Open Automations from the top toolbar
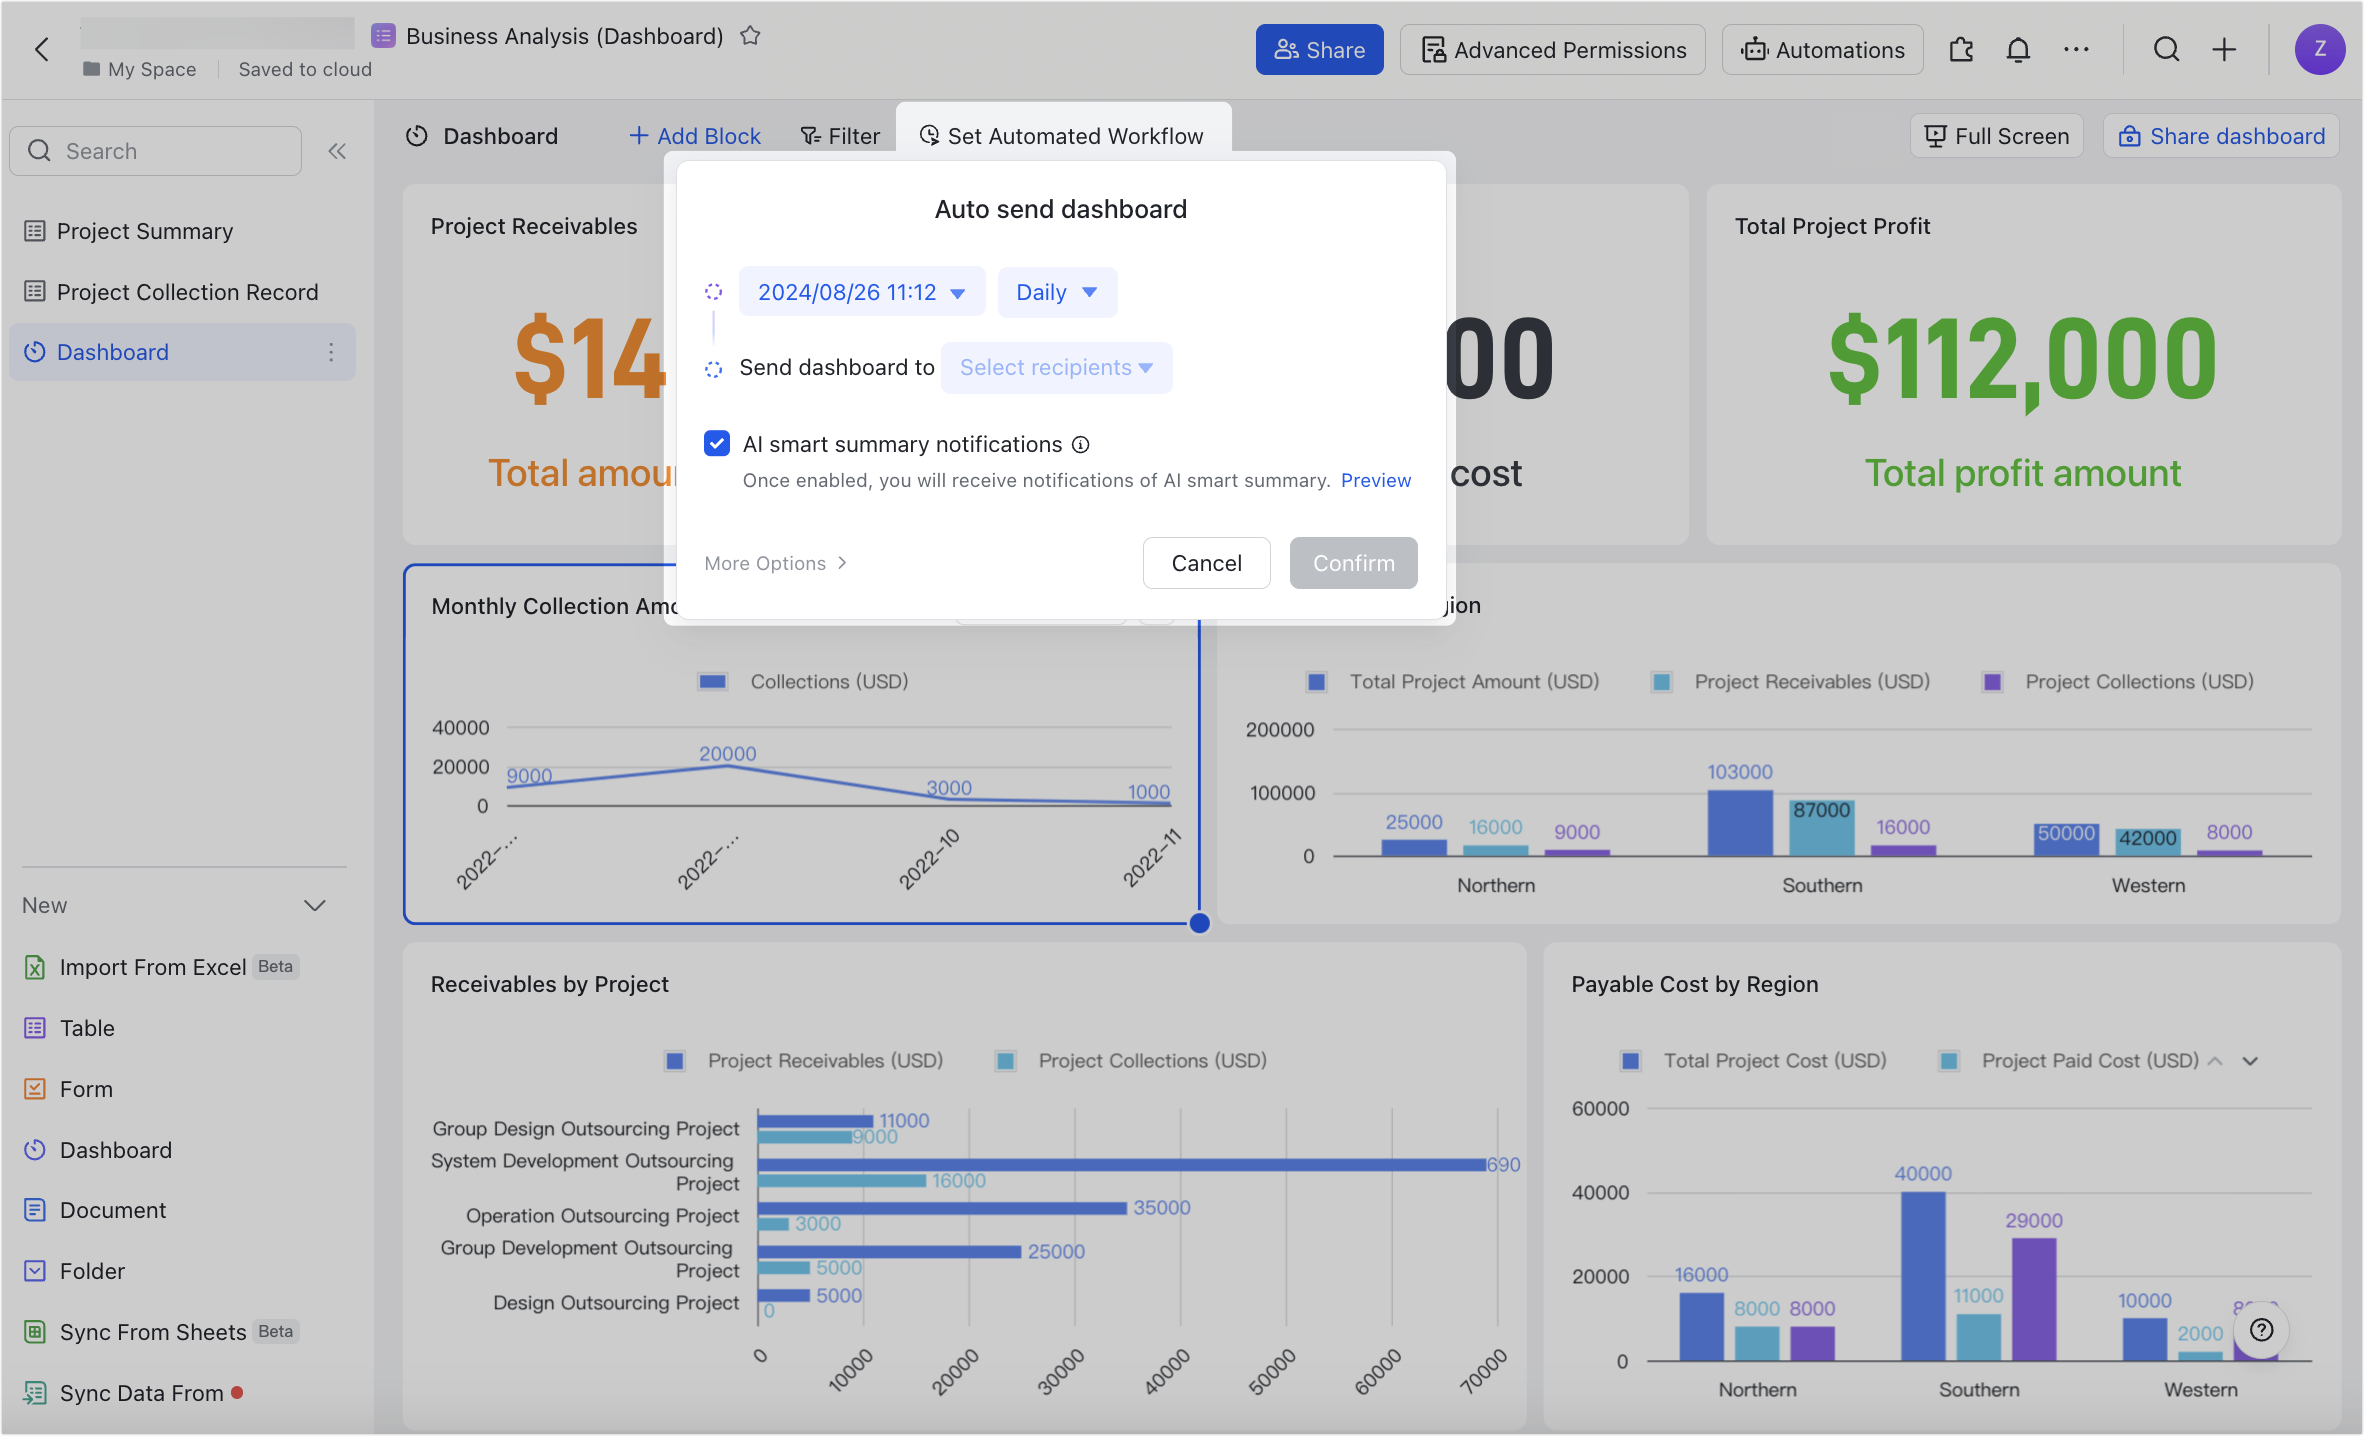 pos(1822,49)
